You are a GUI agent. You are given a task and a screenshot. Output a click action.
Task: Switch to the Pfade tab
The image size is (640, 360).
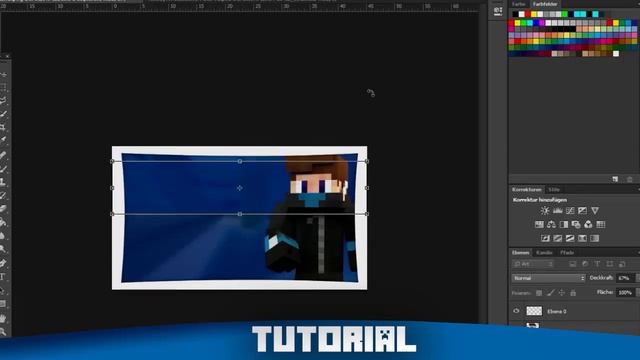tap(567, 253)
